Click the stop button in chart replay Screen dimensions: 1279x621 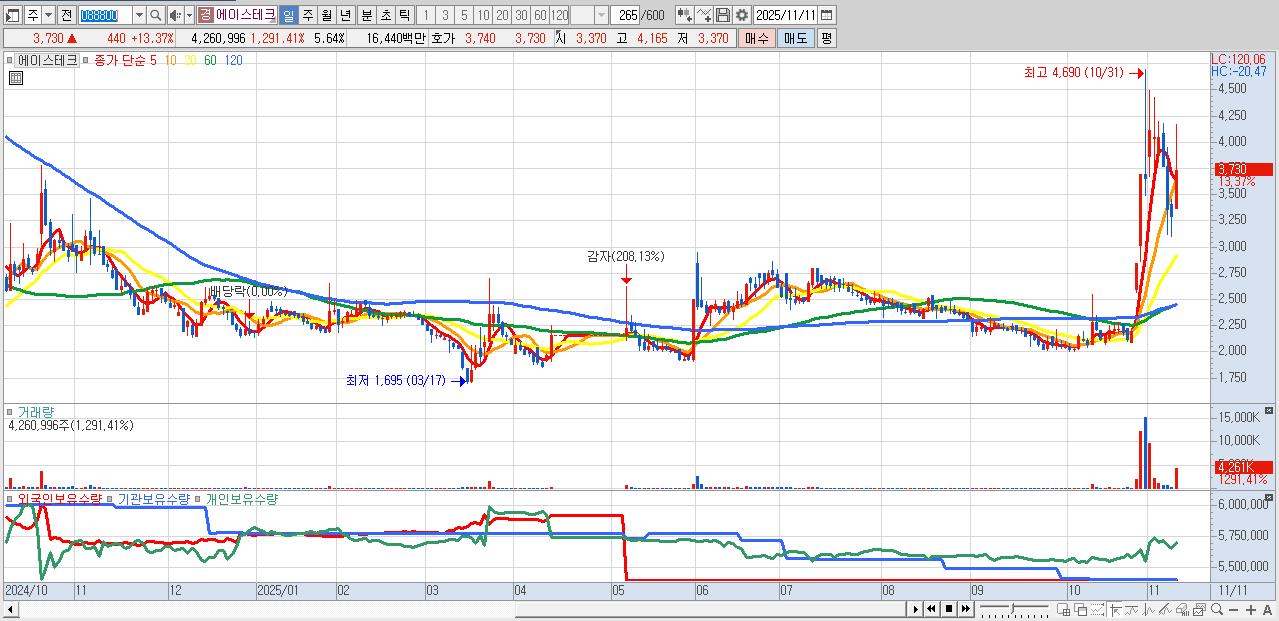[949, 609]
